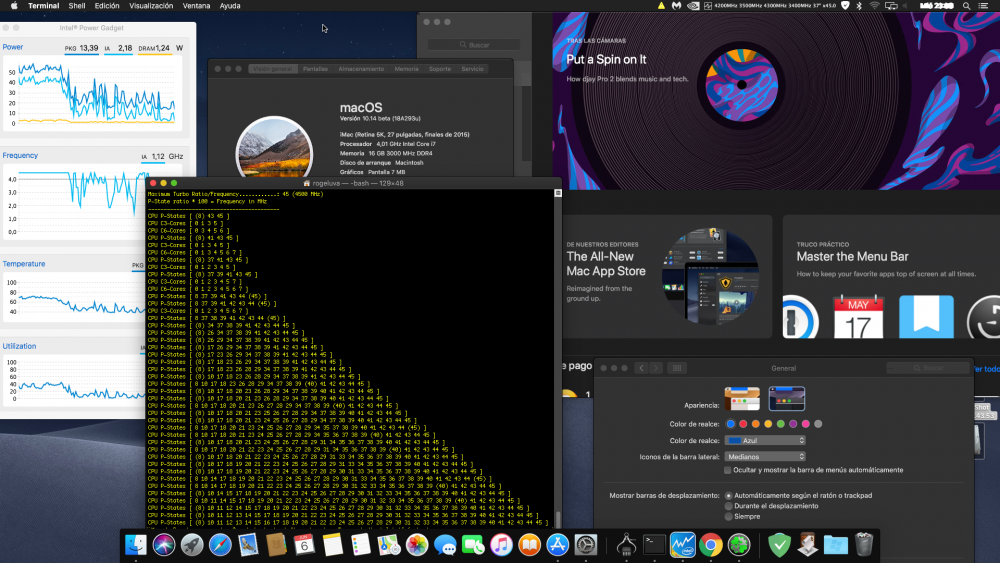Enable auto-hide menu bar checkbox
This screenshot has height=563, width=1000.
point(728,470)
